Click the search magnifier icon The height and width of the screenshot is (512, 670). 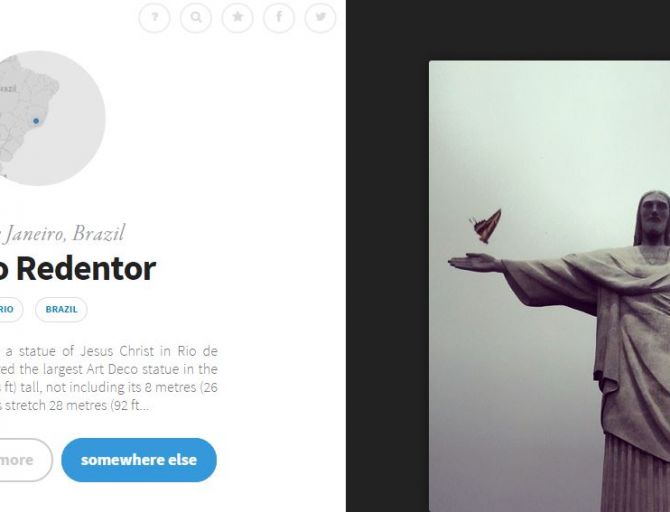(196, 18)
